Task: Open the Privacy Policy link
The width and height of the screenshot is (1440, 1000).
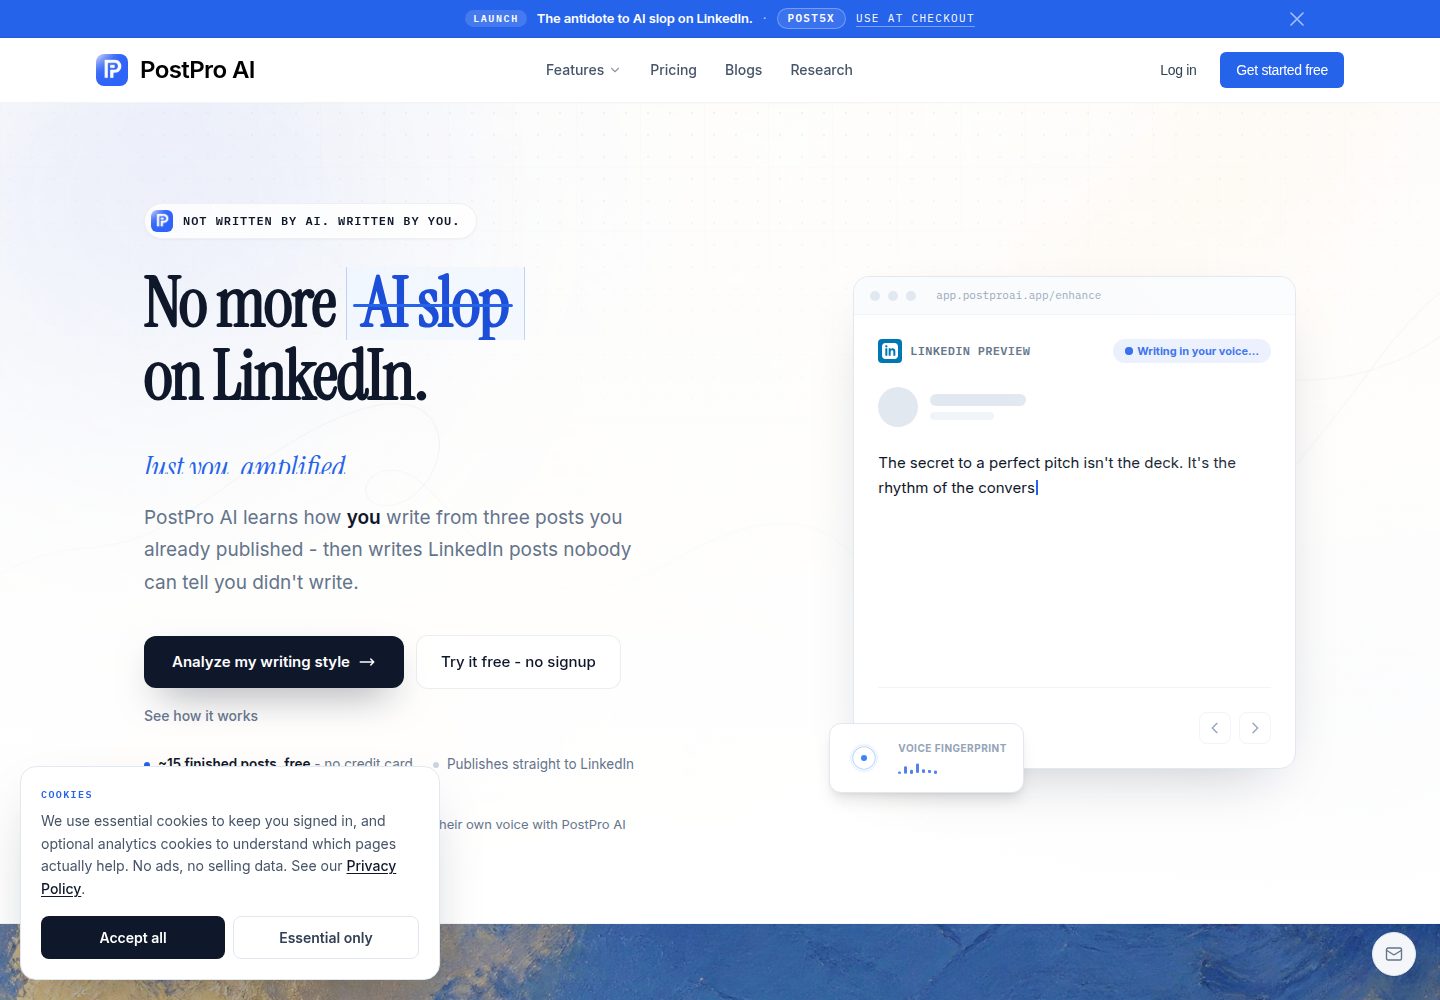Action: coord(371,866)
